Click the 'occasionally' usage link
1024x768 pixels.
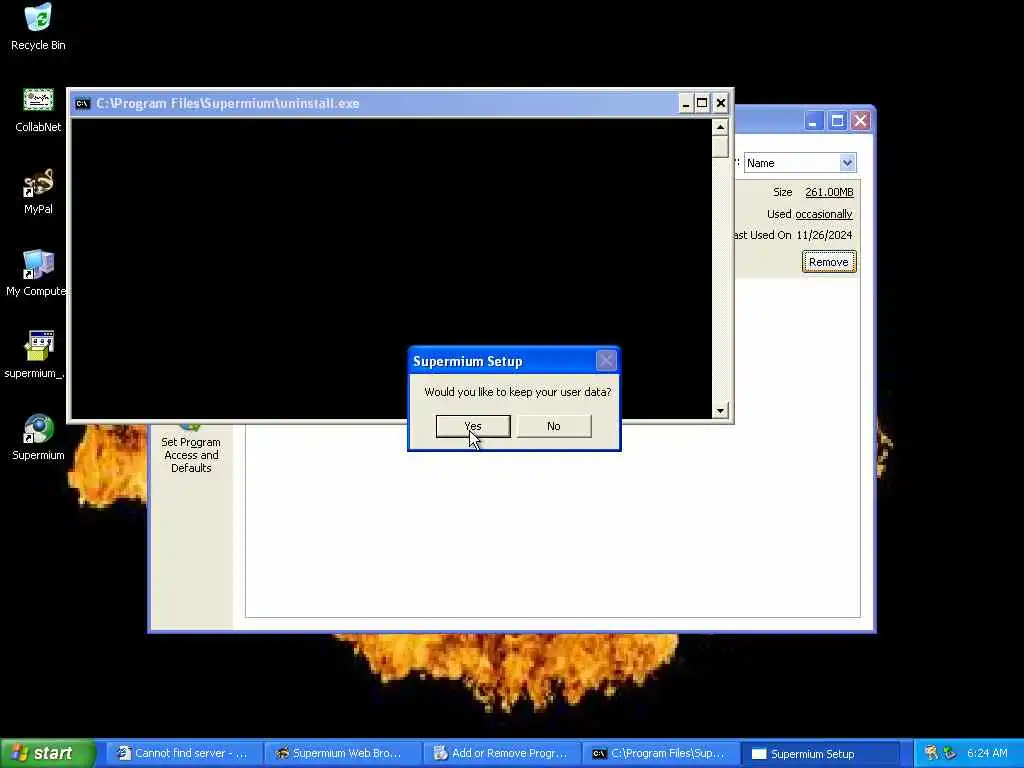[824, 214]
